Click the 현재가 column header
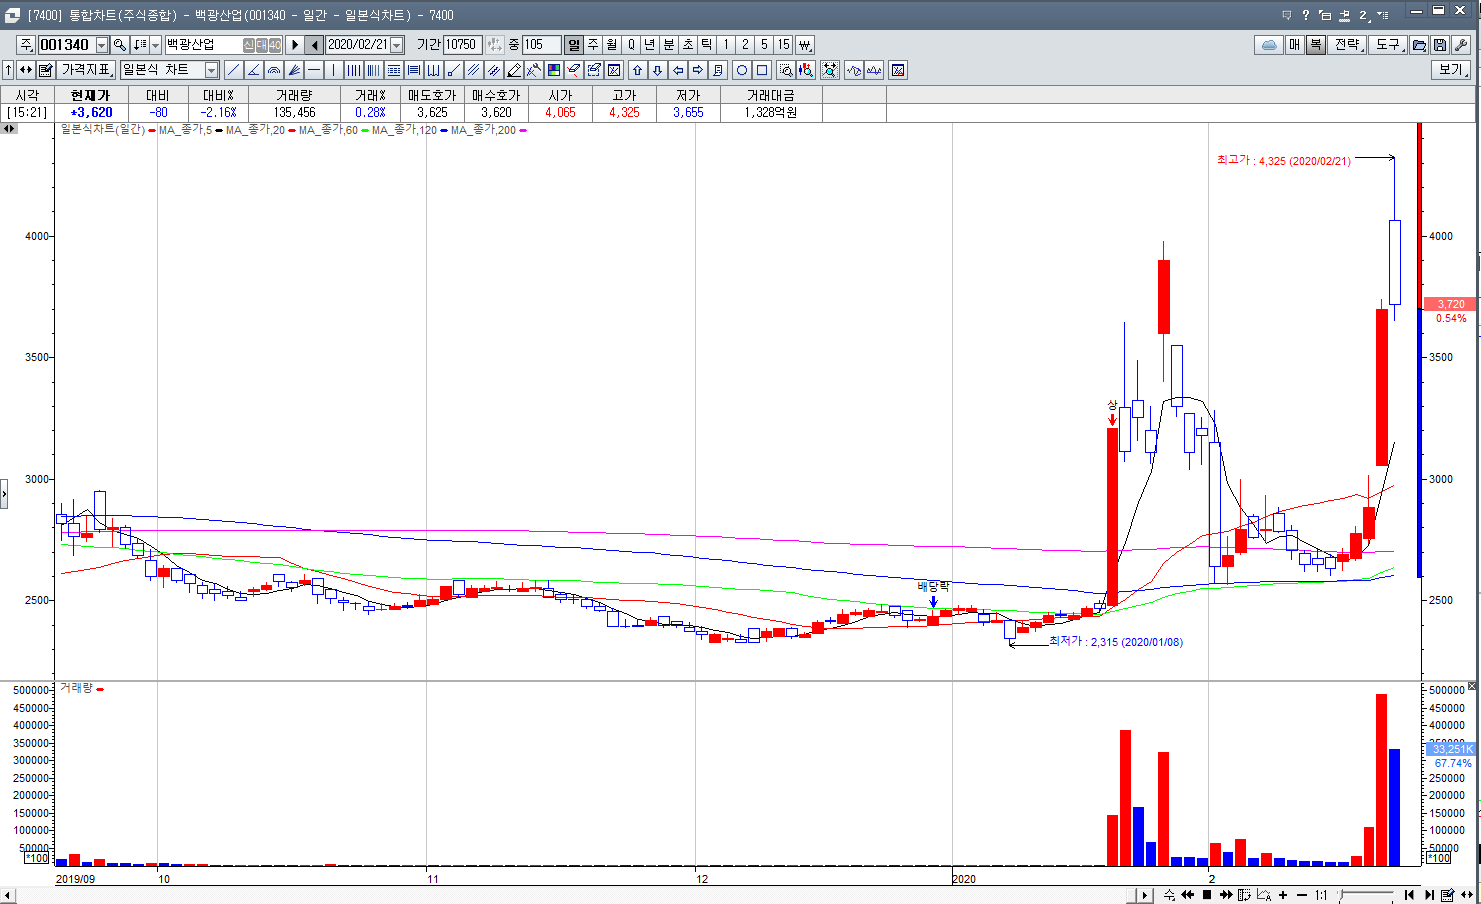 tap(90, 95)
